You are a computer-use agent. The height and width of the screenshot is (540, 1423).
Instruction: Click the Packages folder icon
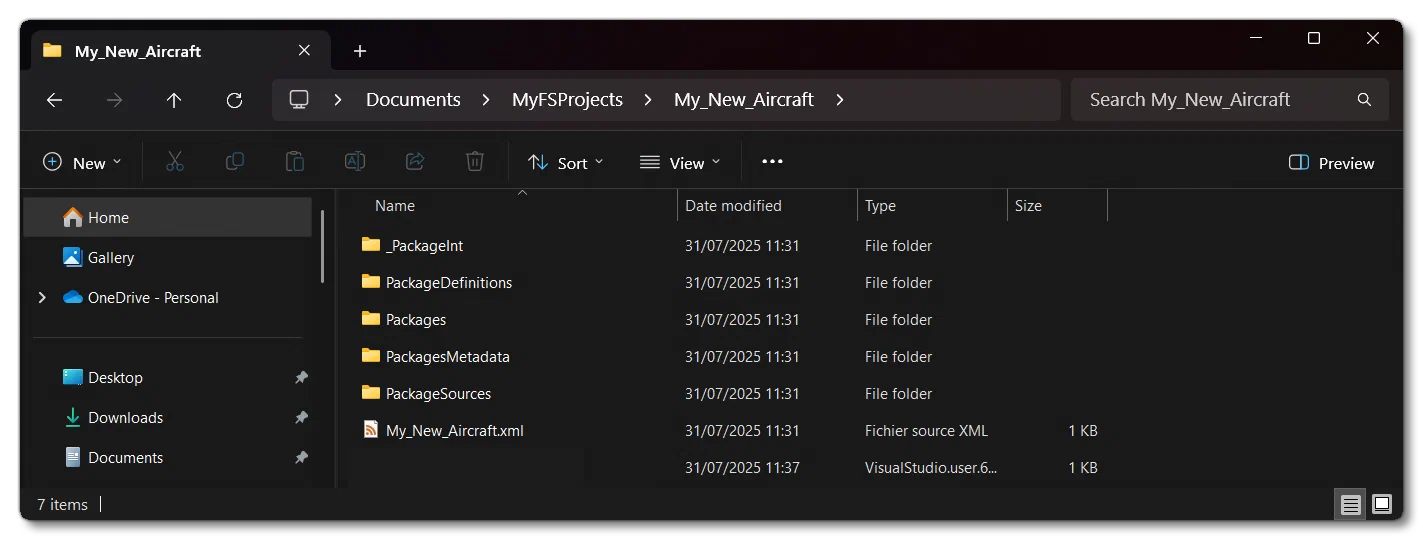371,319
